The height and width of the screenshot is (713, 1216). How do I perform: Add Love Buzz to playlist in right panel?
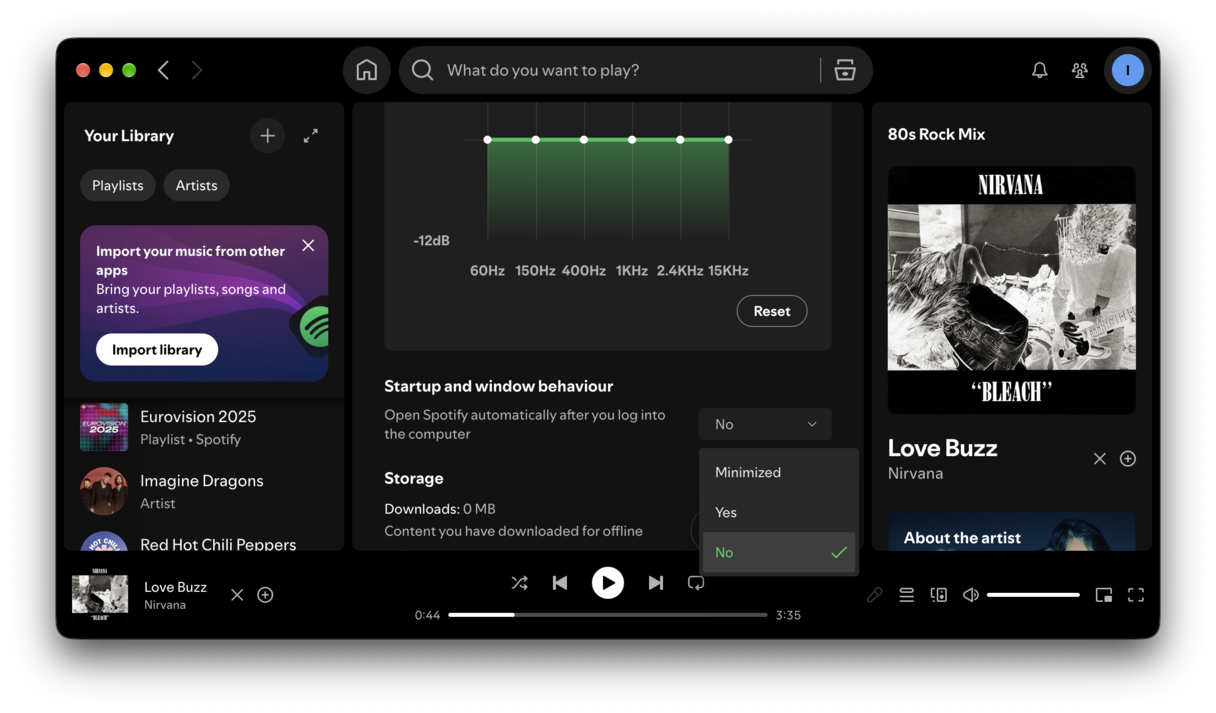point(1128,458)
